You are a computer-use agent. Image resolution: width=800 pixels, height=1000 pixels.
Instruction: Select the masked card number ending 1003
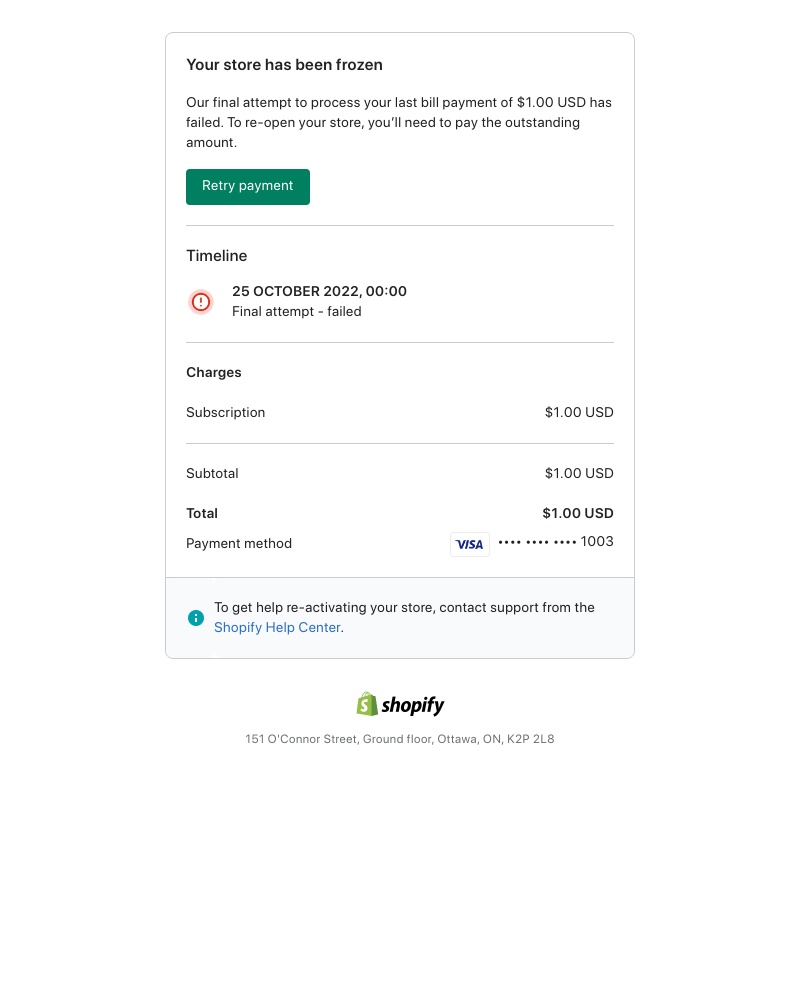tap(556, 542)
